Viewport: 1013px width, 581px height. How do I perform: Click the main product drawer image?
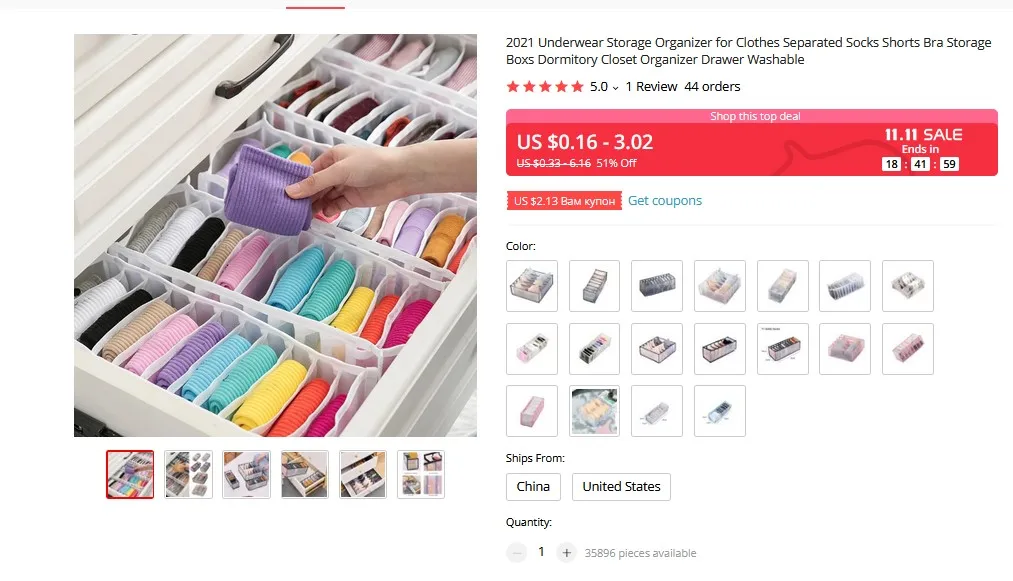click(275, 235)
